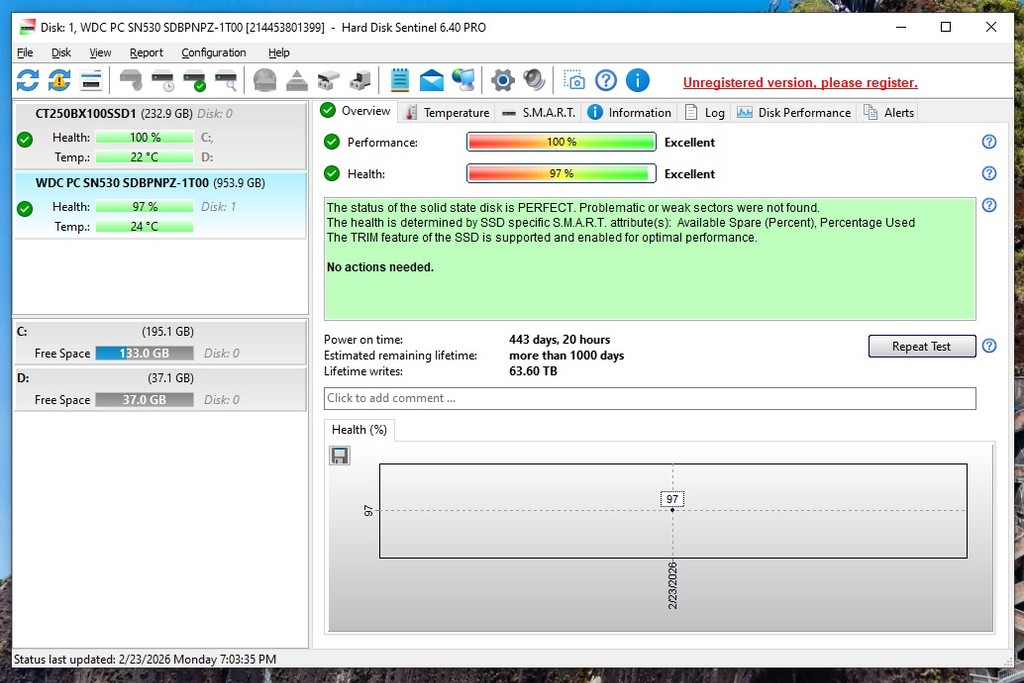This screenshot has width=1024, height=683.
Task: Click the Performance 100 % gradient bar
Action: coord(561,142)
